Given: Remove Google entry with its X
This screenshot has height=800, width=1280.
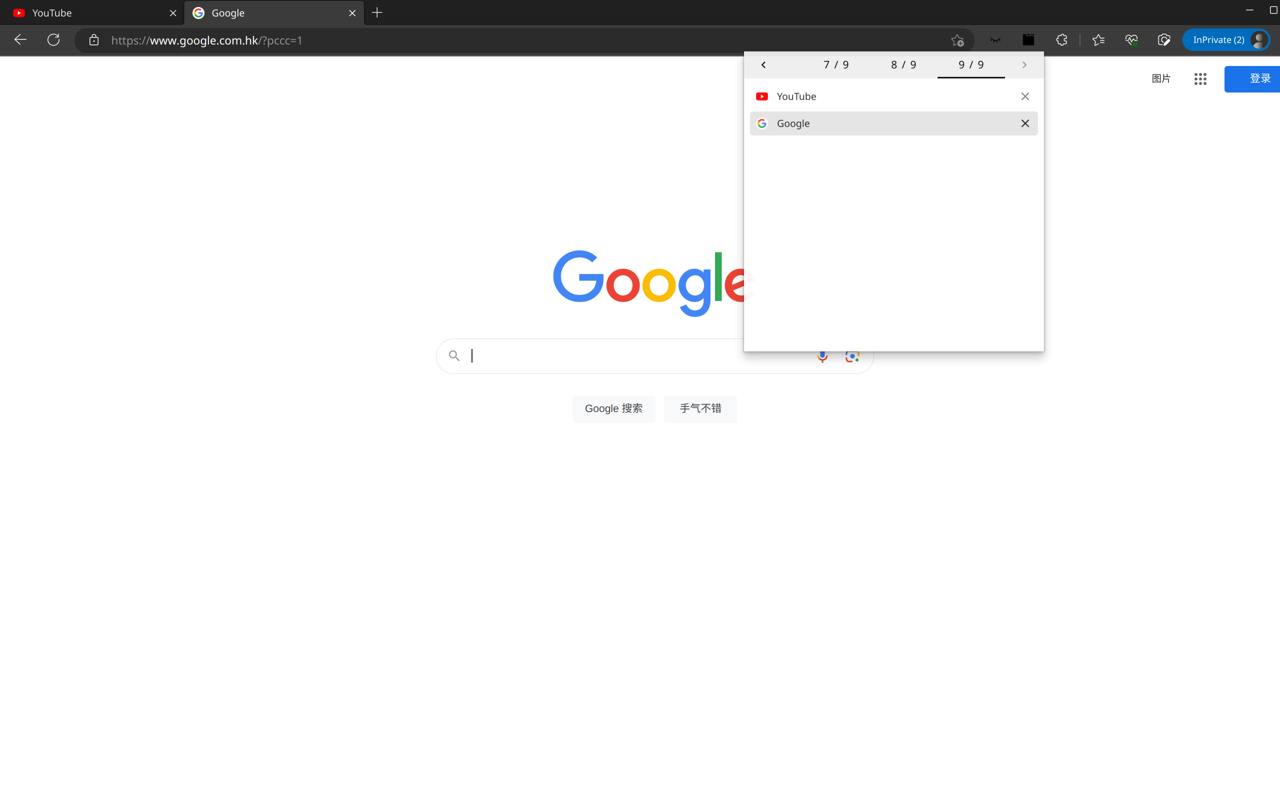Looking at the screenshot, I should 1025,123.
